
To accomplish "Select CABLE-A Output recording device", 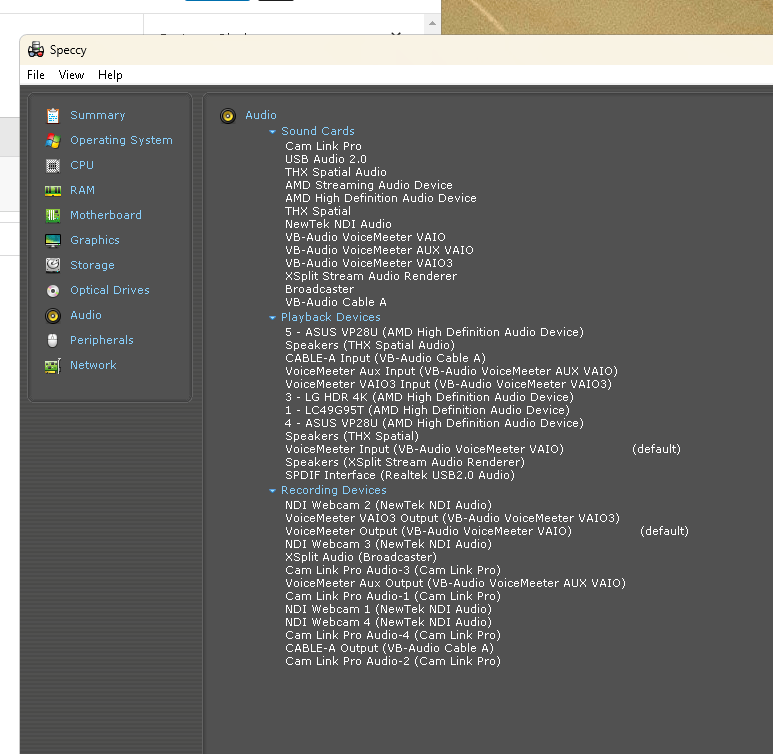I will point(389,648).
